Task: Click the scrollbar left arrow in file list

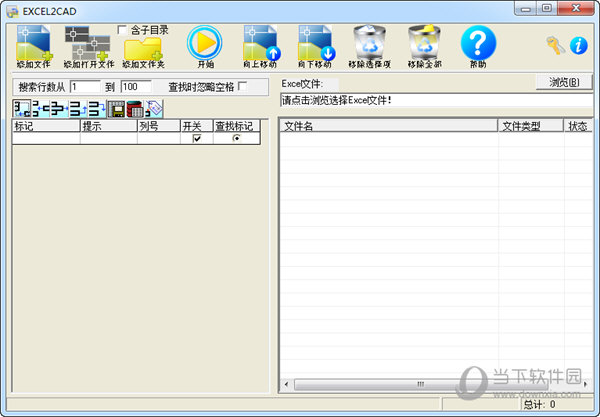Action: tap(286, 384)
